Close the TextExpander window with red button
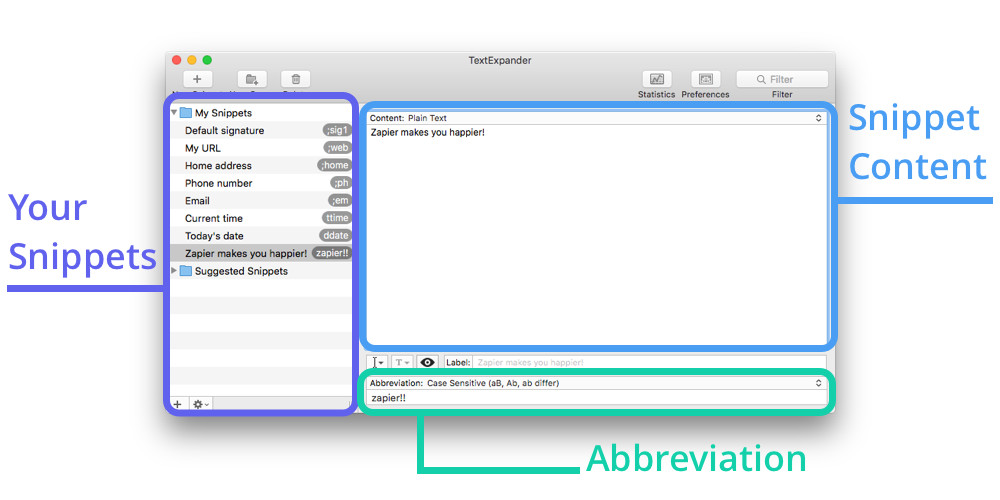Viewport: 1000px width, 500px height. point(177,60)
